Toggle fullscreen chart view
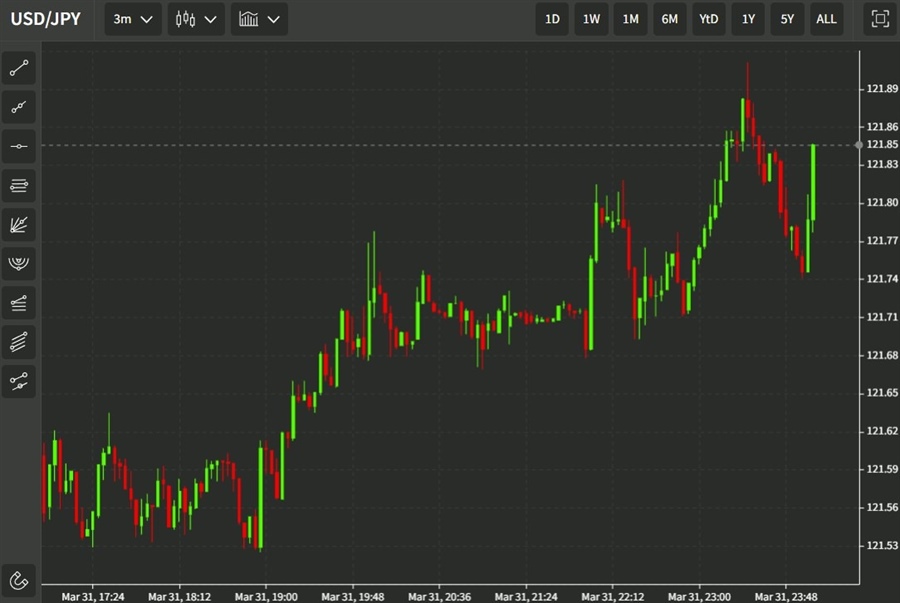The image size is (900, 603). pyautogui.click(x=880, y=19)
